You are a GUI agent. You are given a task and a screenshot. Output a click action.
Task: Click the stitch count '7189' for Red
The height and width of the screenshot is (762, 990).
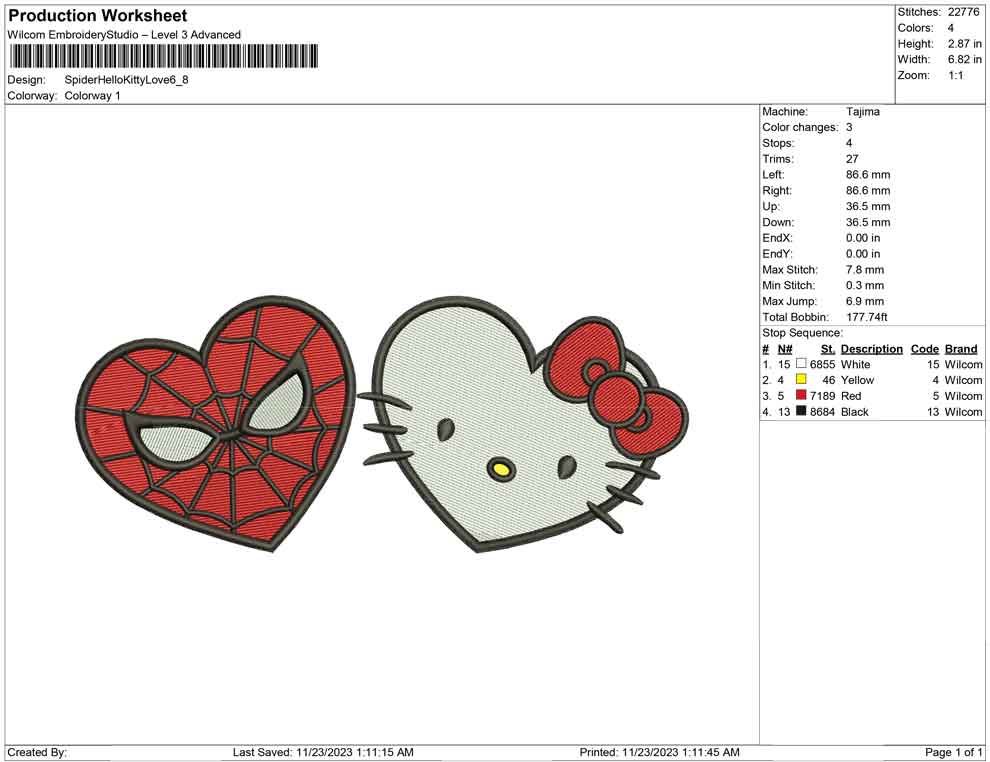pos(822,396)
